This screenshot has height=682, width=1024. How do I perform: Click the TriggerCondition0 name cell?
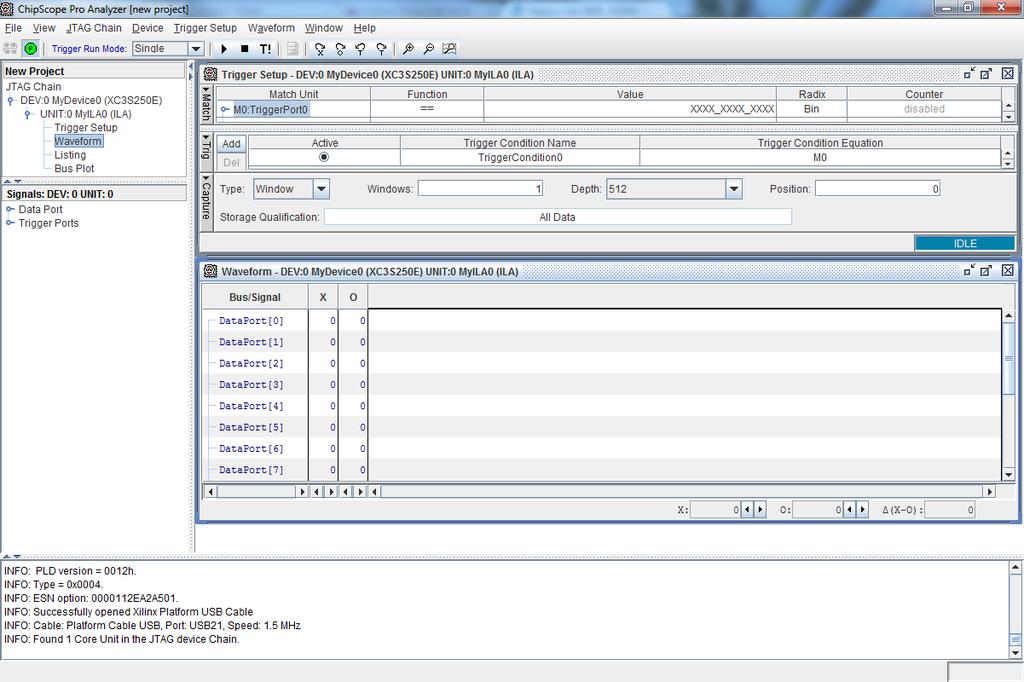tap(520, 157)
